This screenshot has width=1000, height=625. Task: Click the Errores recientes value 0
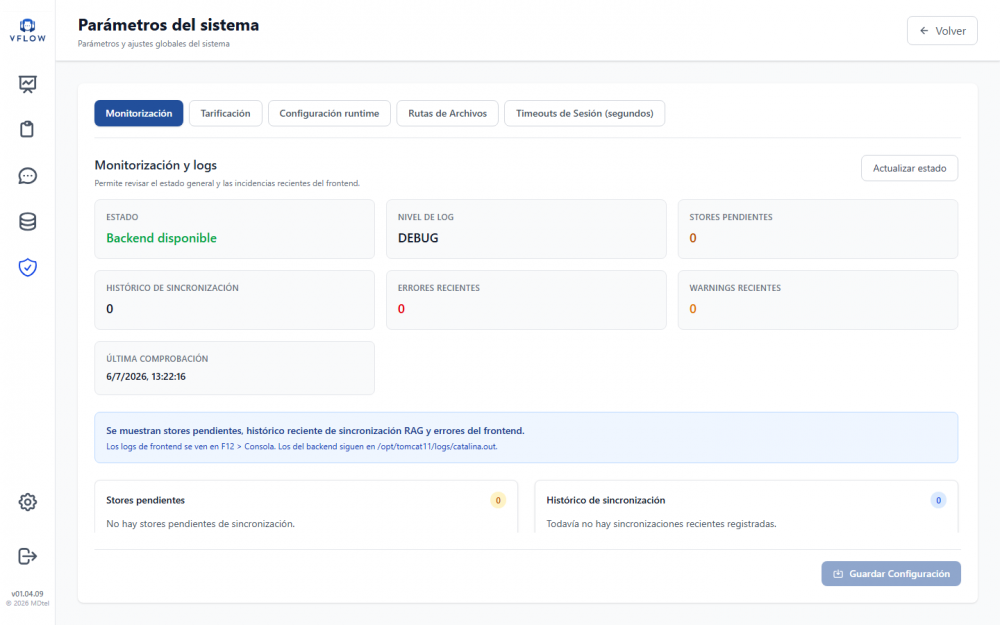pos(401,309)
